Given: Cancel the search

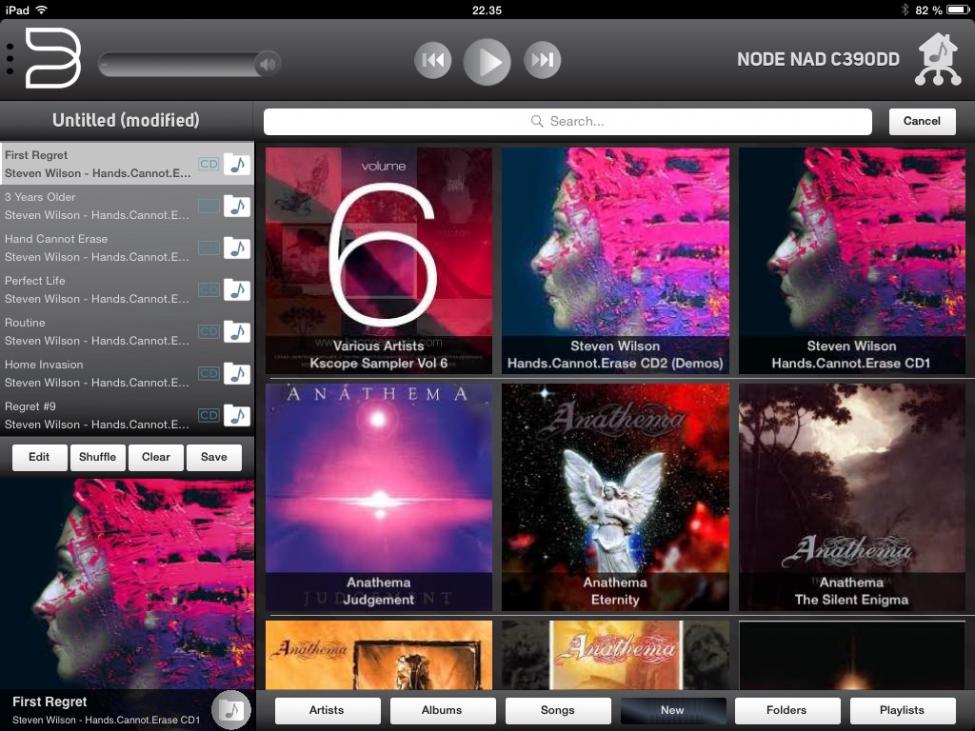Looking at the screenshot, I should (922, 121).
